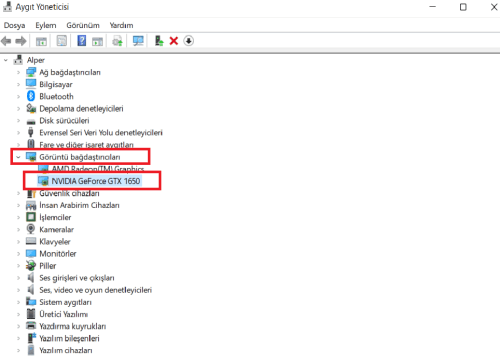Image resolution: width=500 pixels, height=363 pixels.
Task: Select the Kameralar tree item
Action: [x=56, y=229]
